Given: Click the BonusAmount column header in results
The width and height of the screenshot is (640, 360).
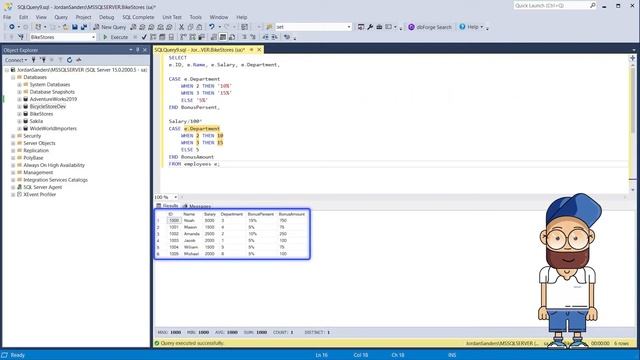Looking at the screenshot, I should [x=292, y=214].
